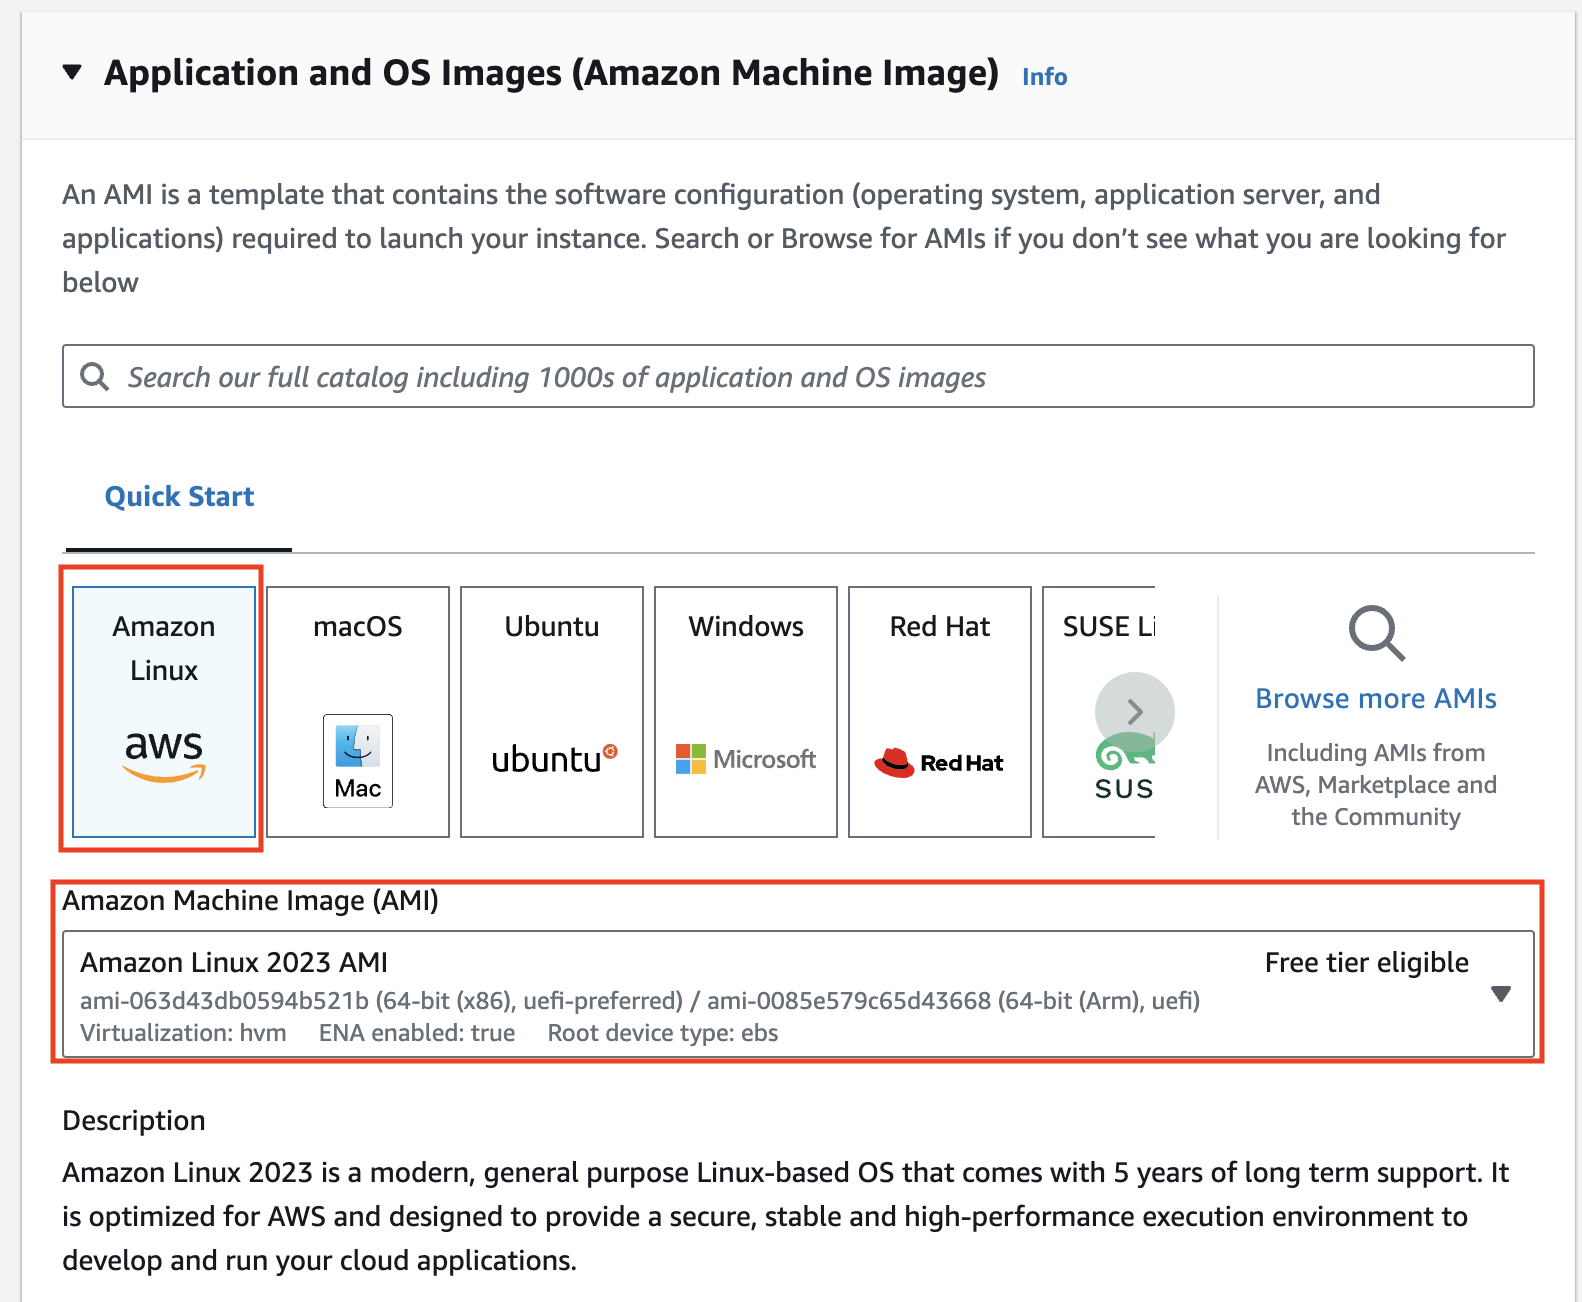Click the Amazon Linux 2023 AMI selection text
The height and width of the screenshot is (1302, 1582).
234,962
